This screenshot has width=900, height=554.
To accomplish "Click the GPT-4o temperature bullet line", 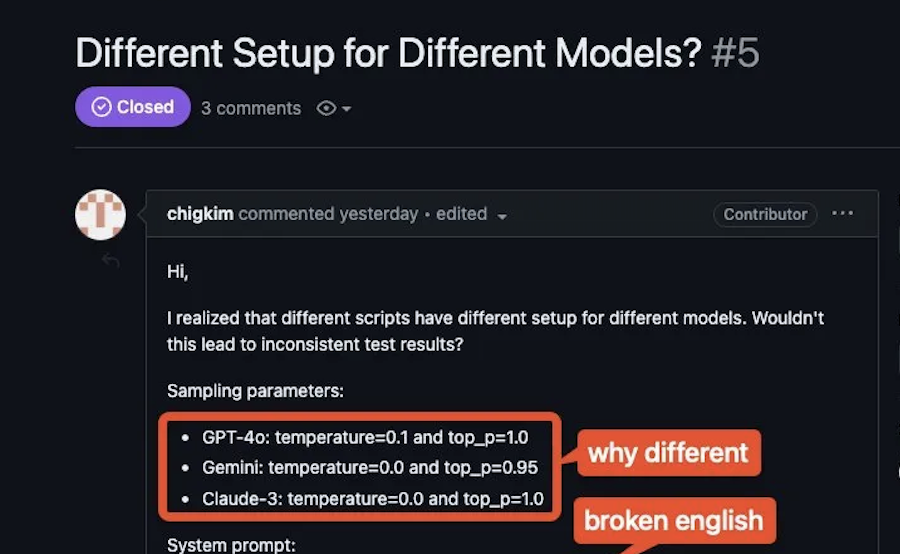I will (x=365, y=437).
